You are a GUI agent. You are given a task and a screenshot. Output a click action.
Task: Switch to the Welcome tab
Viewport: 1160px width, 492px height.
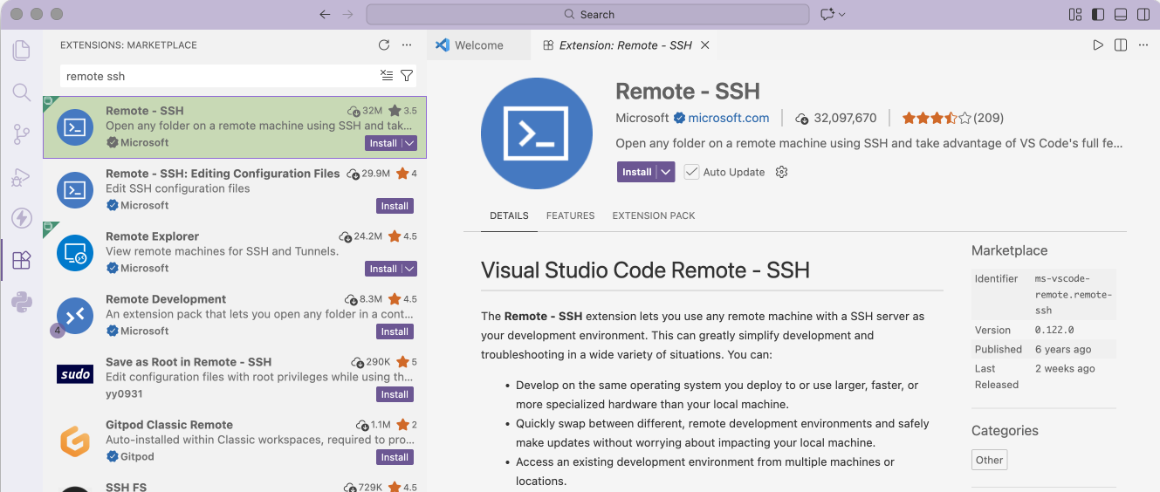pyautogui.click(x=479, y=45)
